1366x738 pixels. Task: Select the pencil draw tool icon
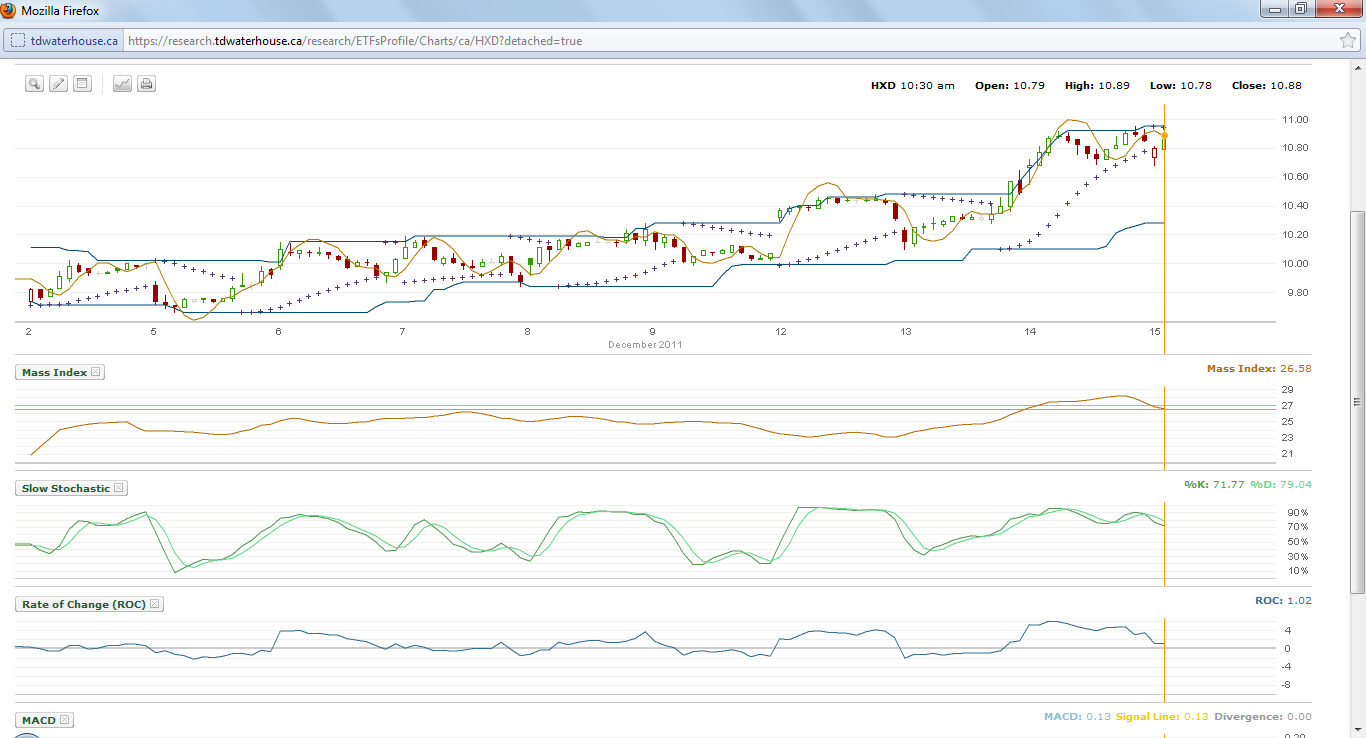[x=58, y=84]
